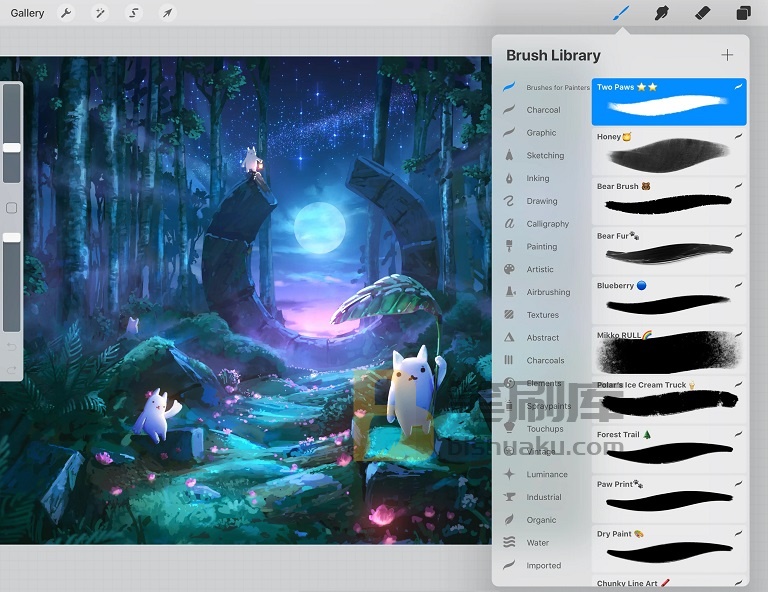Toggle the square modify button on sidebar
The image size is (768, 592).
tap(12, 208)
